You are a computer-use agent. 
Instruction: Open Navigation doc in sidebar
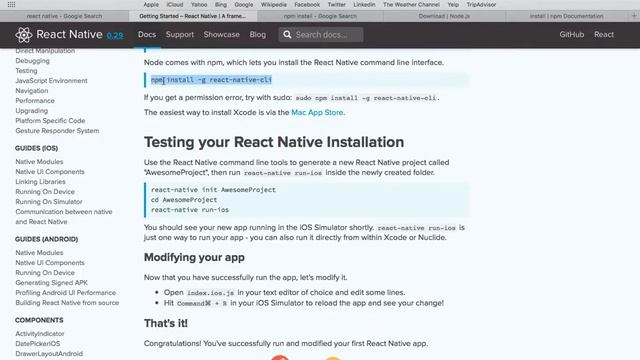coord(31,91)
